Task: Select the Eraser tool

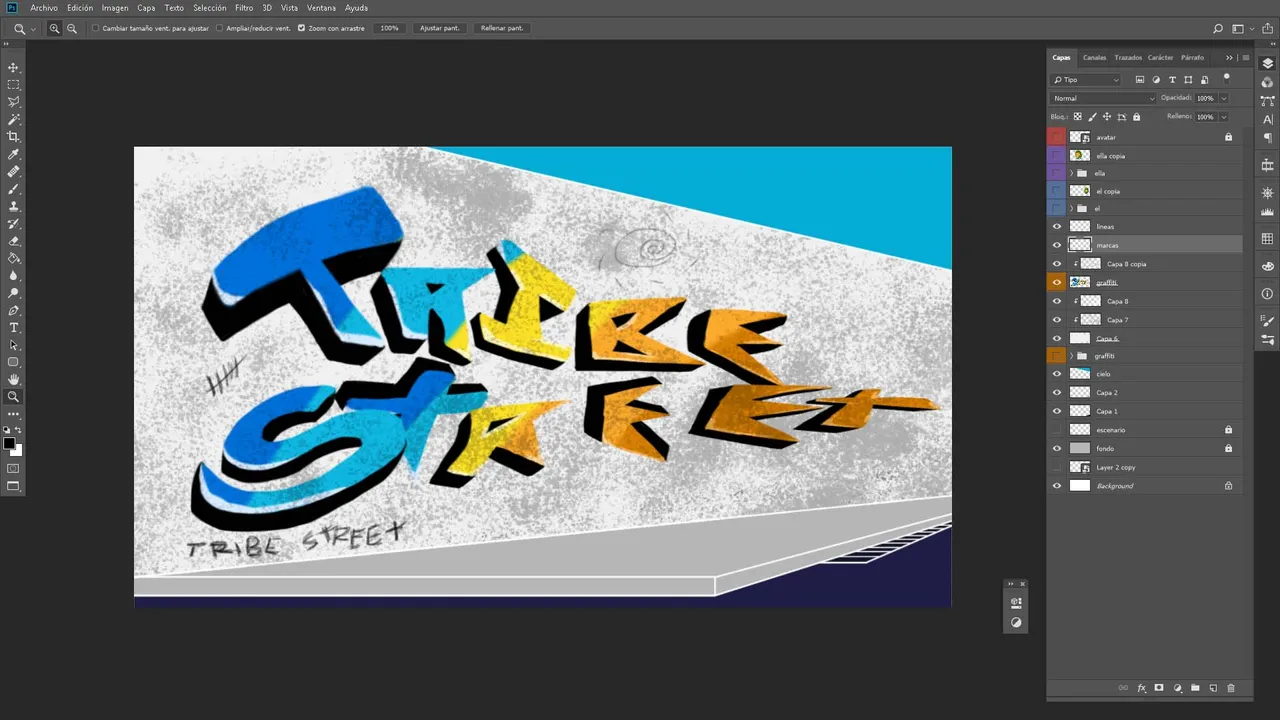Action: point(13,241)
